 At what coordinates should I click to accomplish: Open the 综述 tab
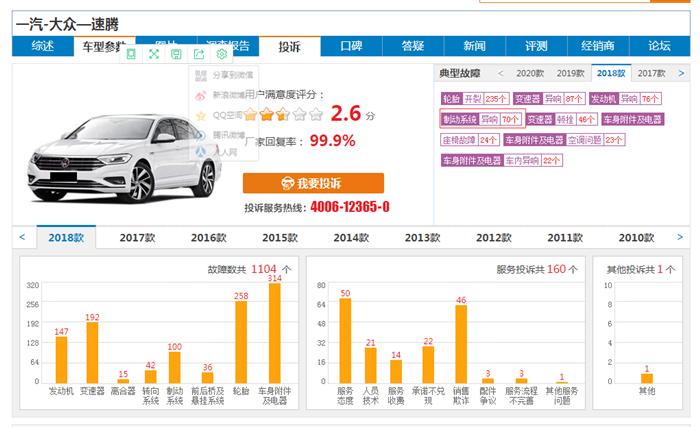tap(43, 46)
